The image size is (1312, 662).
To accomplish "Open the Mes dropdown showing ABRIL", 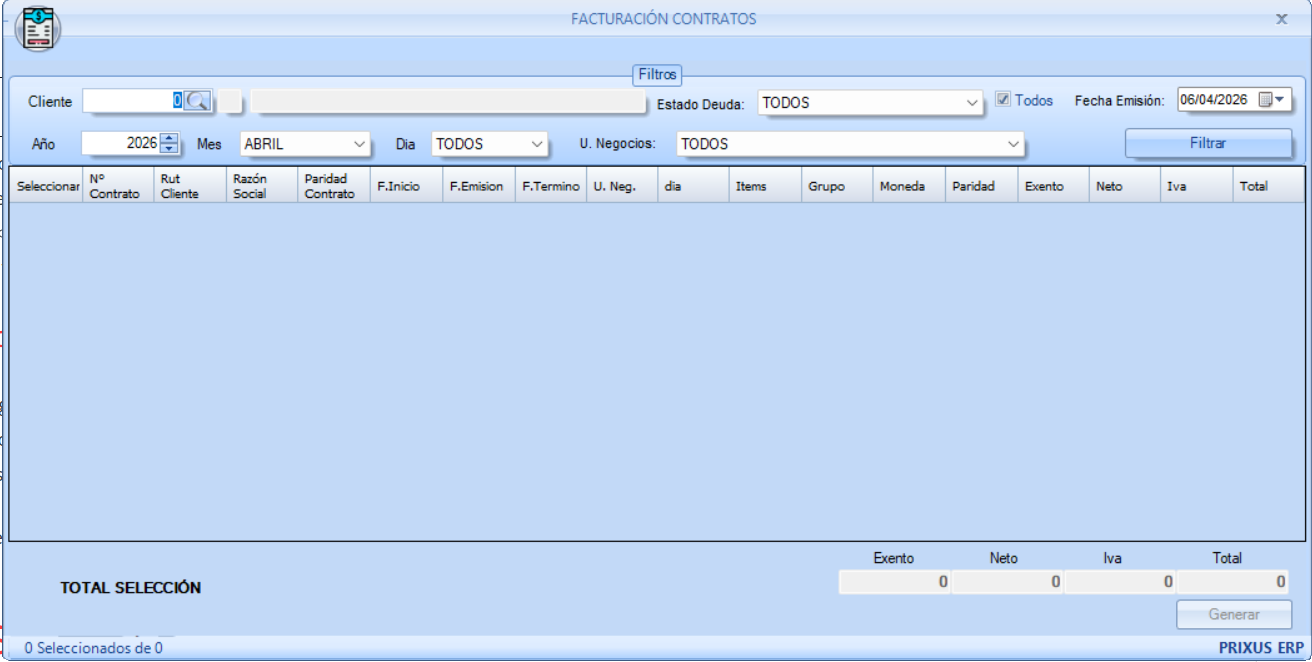I will [x=360, y=144].
